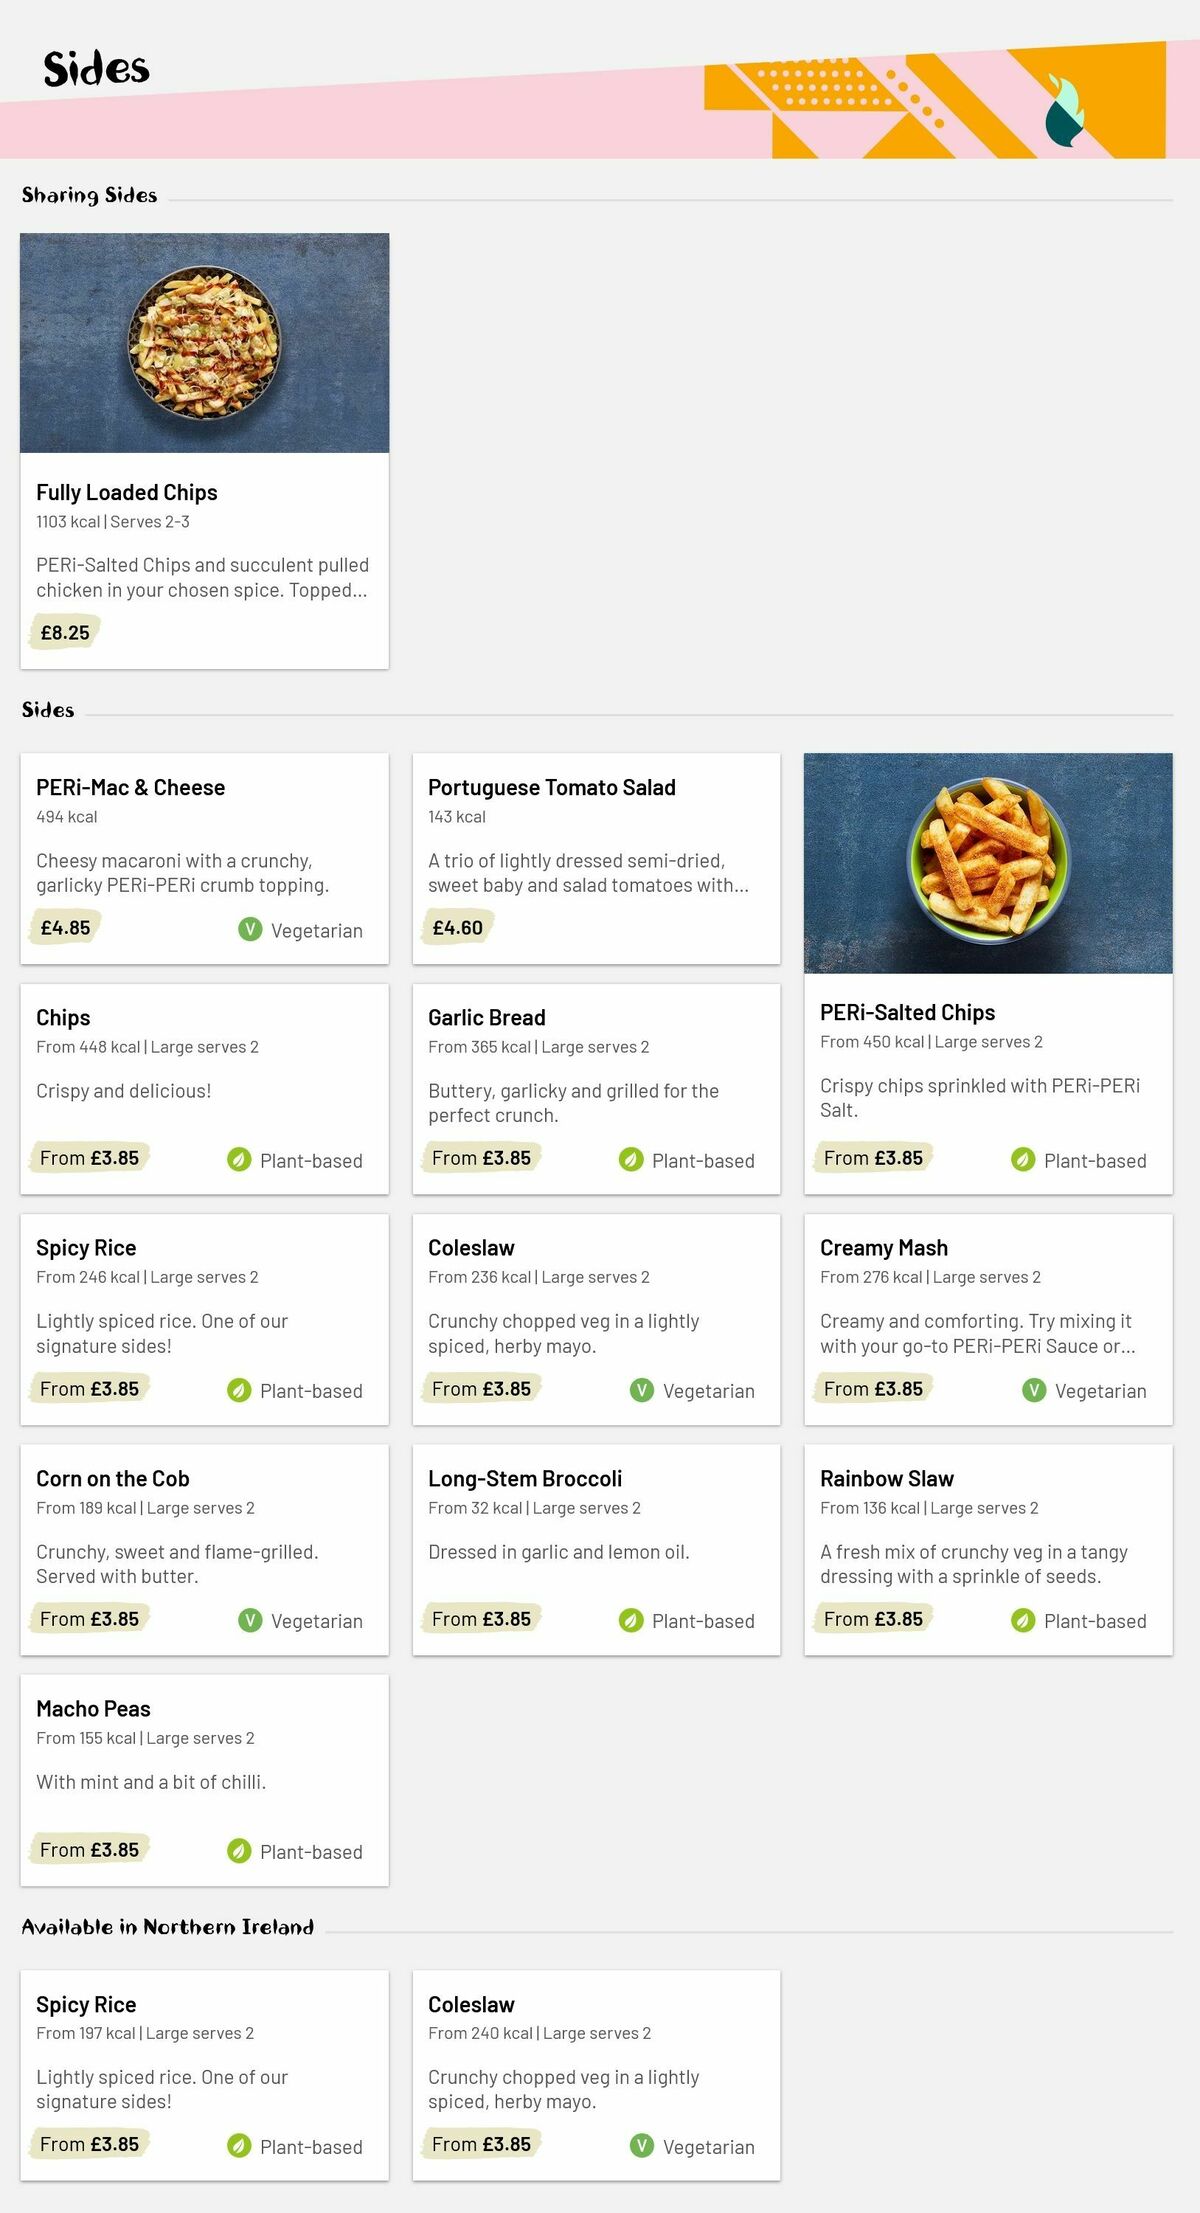This screenshot has height=2213, width=1200.
Task: Click plant-based leaf icon on PERi-Salted Chips
Action: tap(1023, 1159)
